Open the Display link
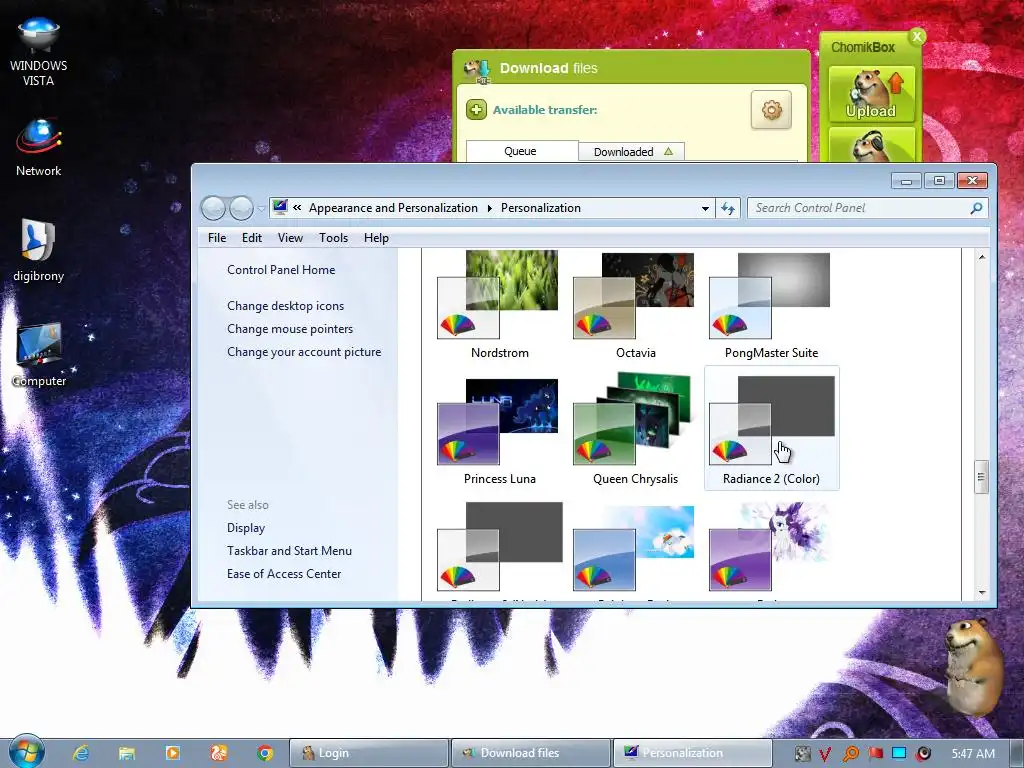This screenshot has height=768, width=1024. click(246, 528)
